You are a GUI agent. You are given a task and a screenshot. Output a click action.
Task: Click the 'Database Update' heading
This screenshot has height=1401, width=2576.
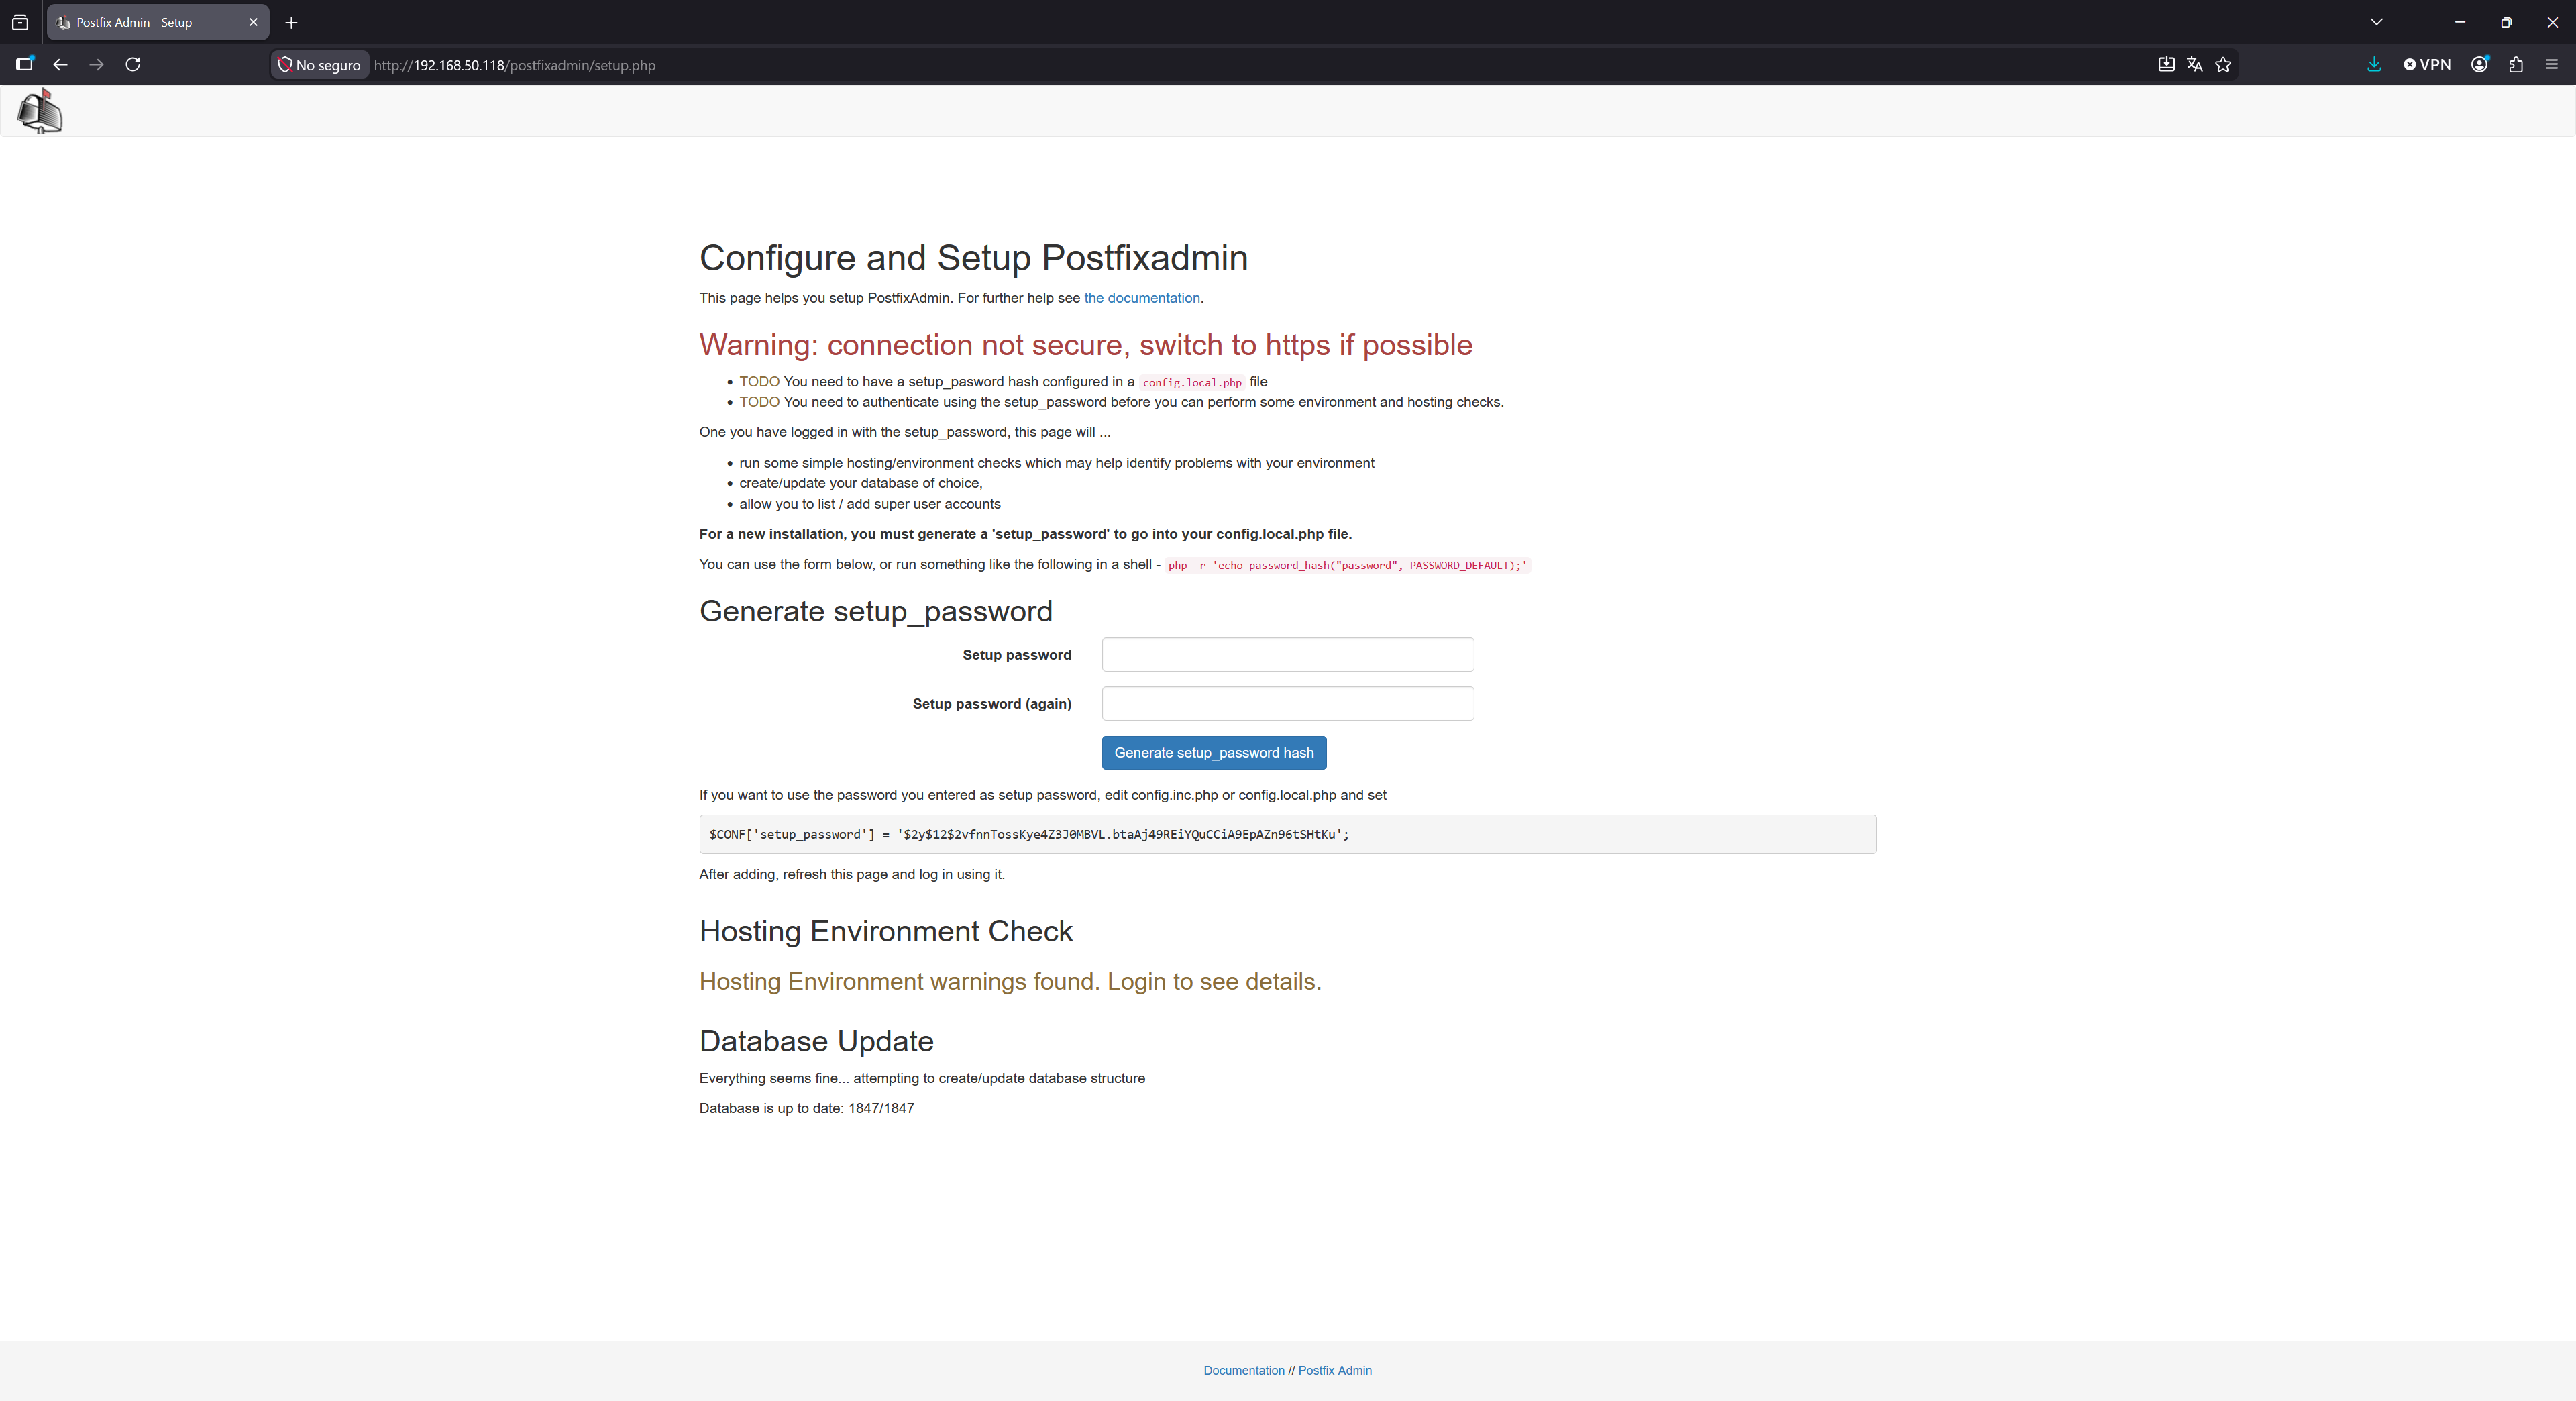click(816, 1041)
